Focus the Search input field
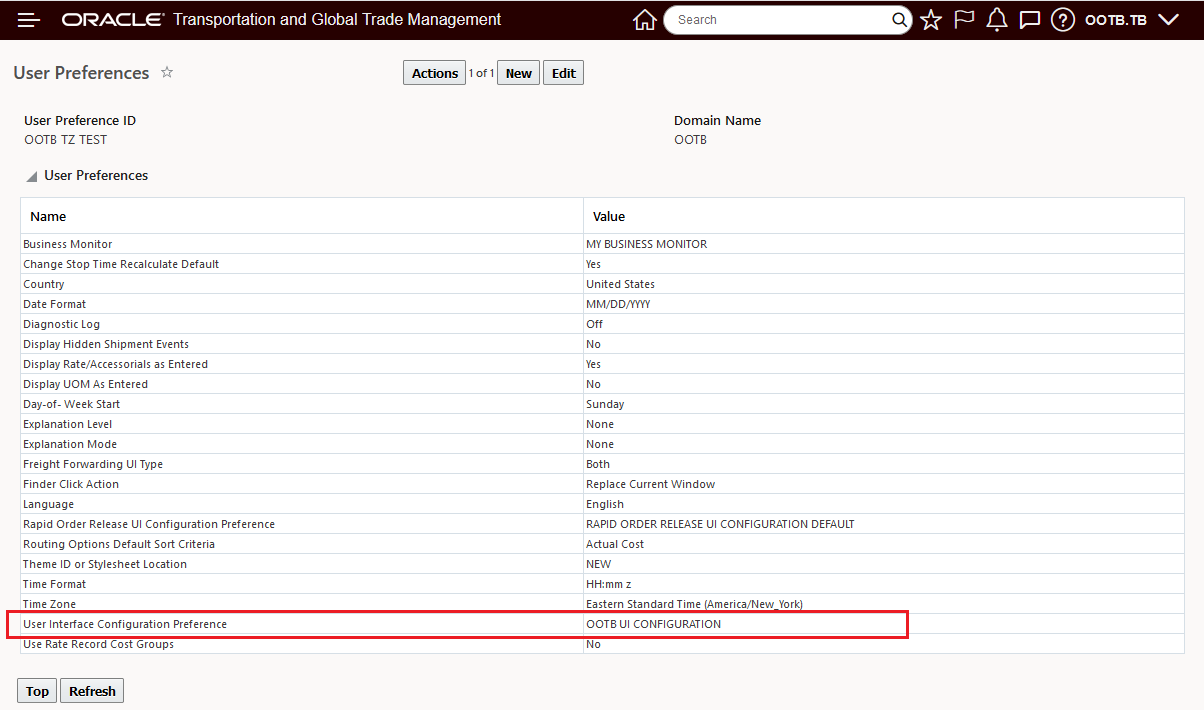The height and width of the screenshot is (710, 1204). [780, 20]
